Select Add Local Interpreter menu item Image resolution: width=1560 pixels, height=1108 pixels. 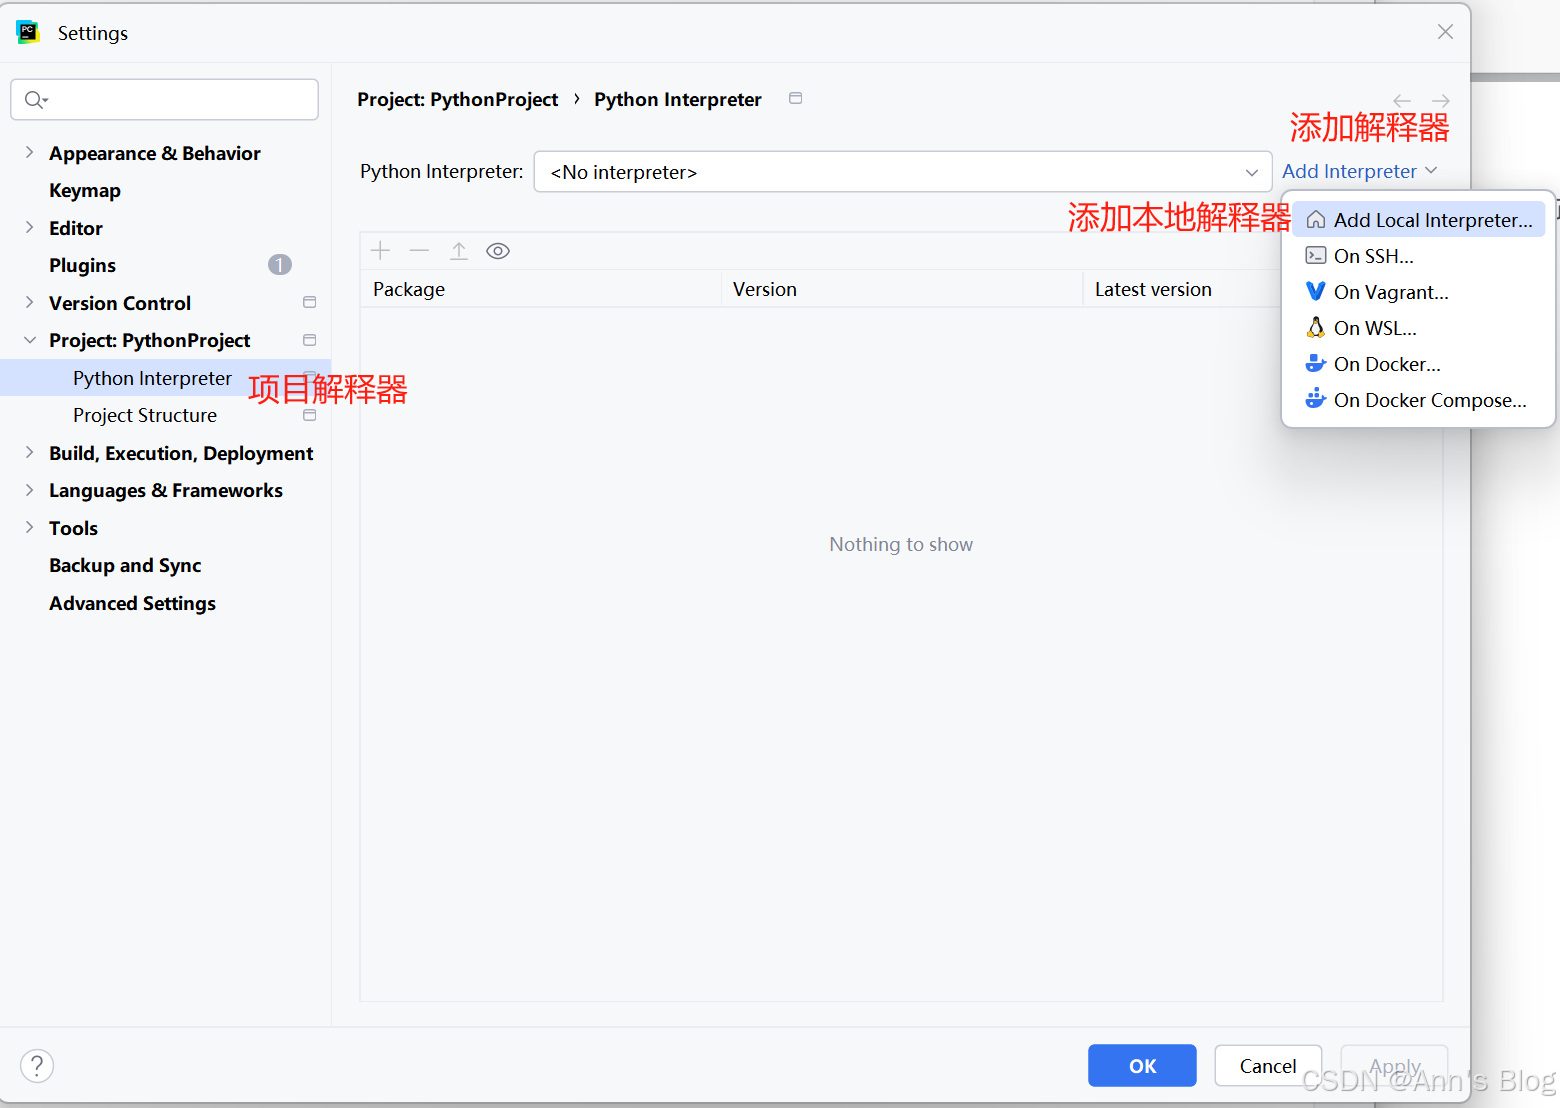coord(1418,220)
